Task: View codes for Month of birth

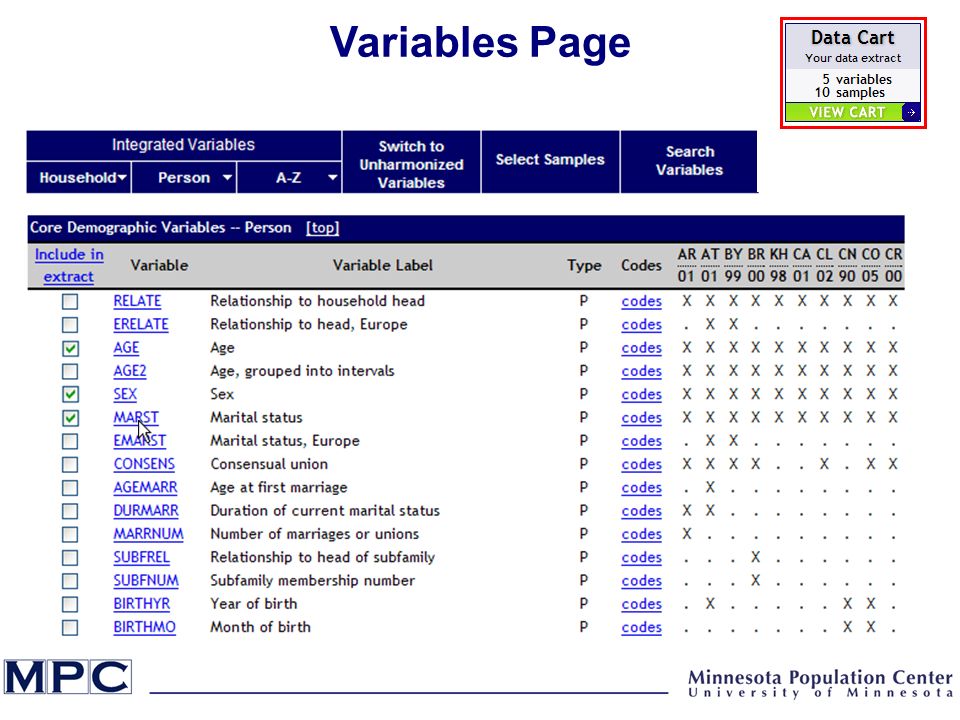Action: point(642,627)
